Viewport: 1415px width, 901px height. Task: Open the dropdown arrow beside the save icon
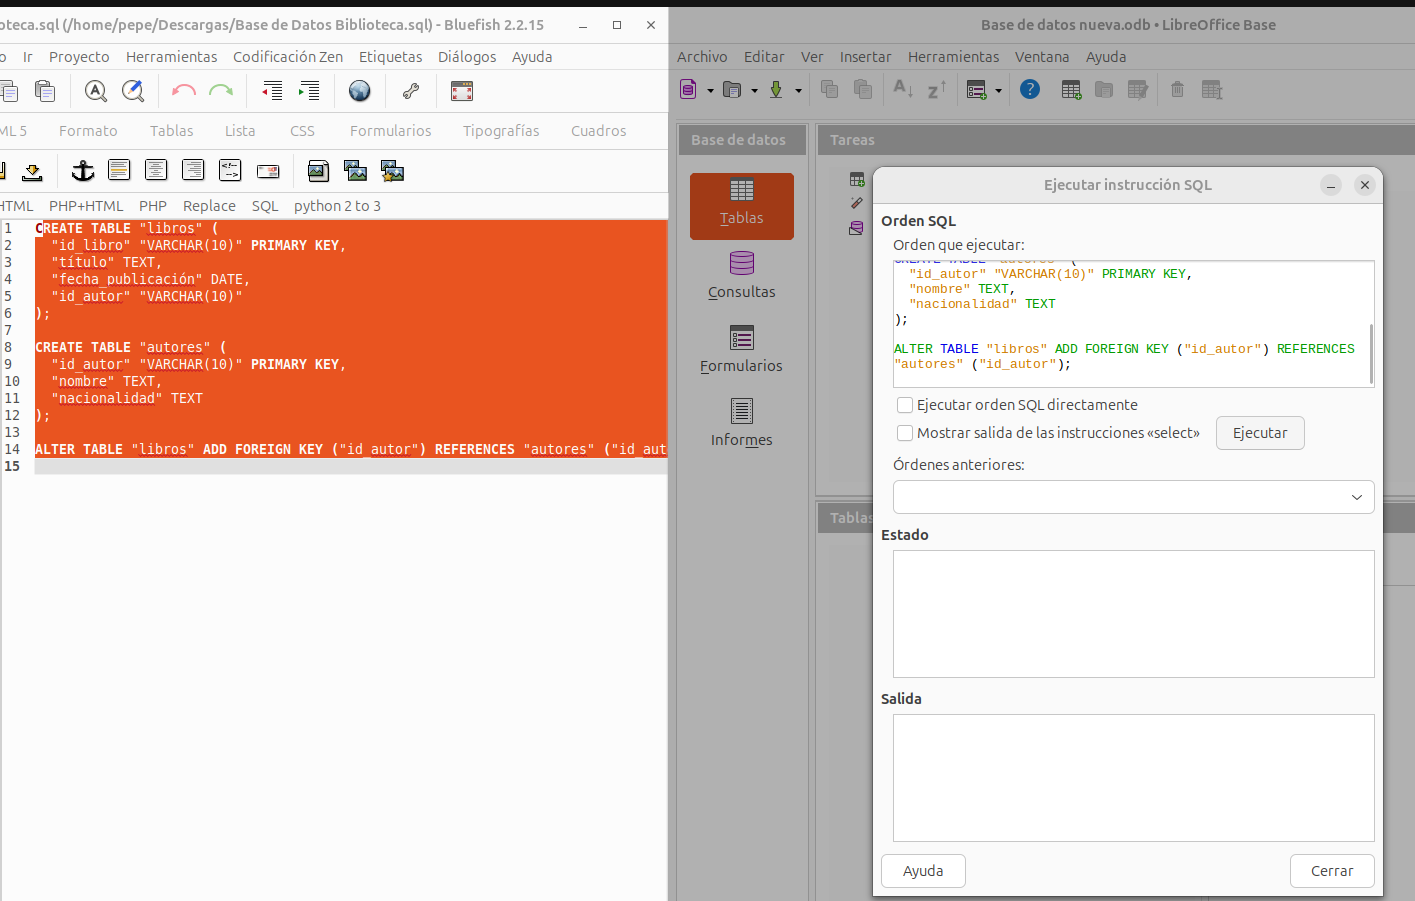(x=798, y=91)
